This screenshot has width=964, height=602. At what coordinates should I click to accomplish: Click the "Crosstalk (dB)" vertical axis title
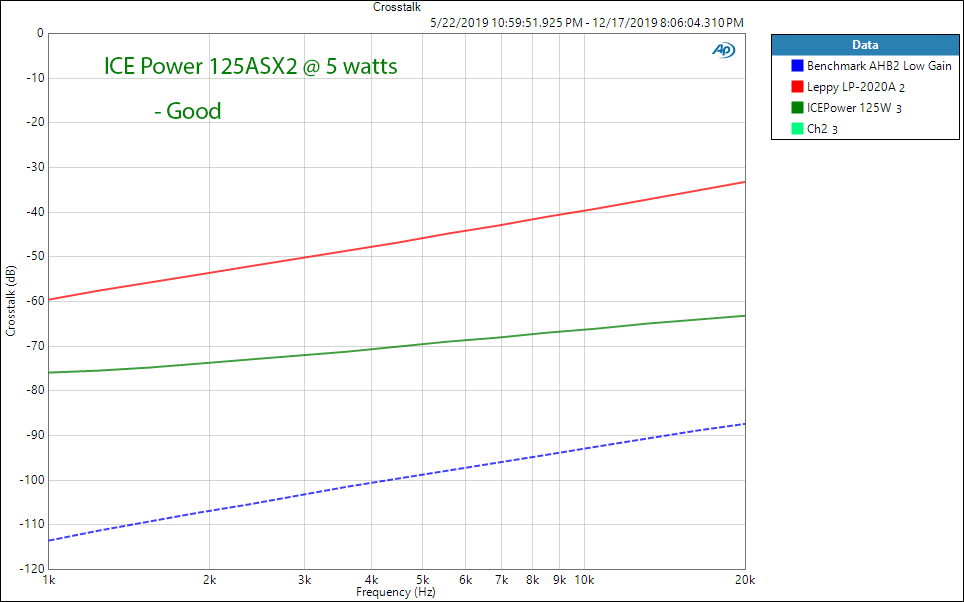(10, 301)
